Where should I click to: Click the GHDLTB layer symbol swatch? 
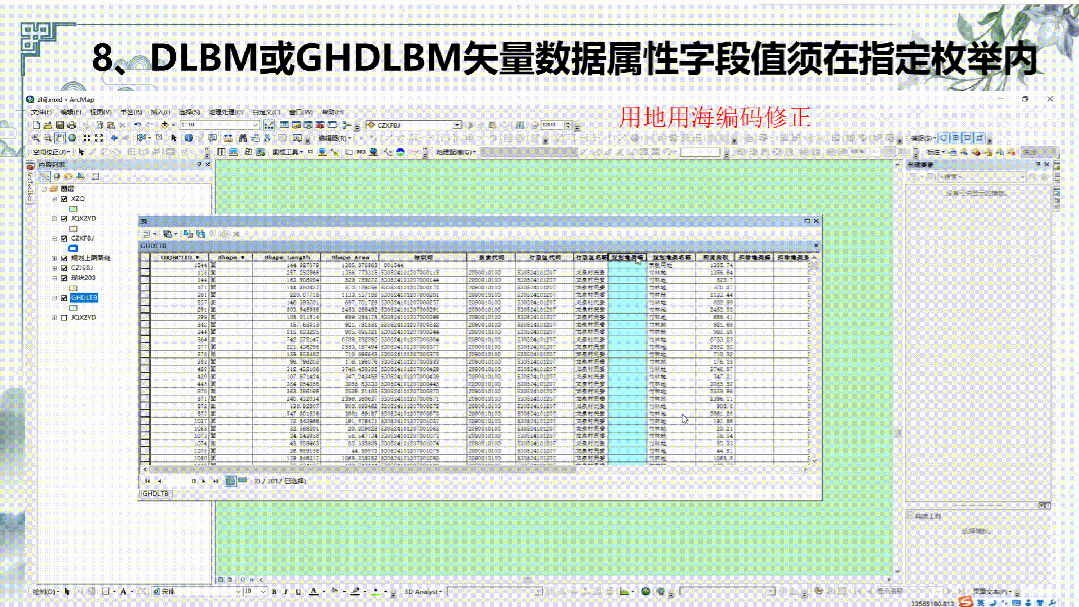pyautogui.click(x=73, y=308)
